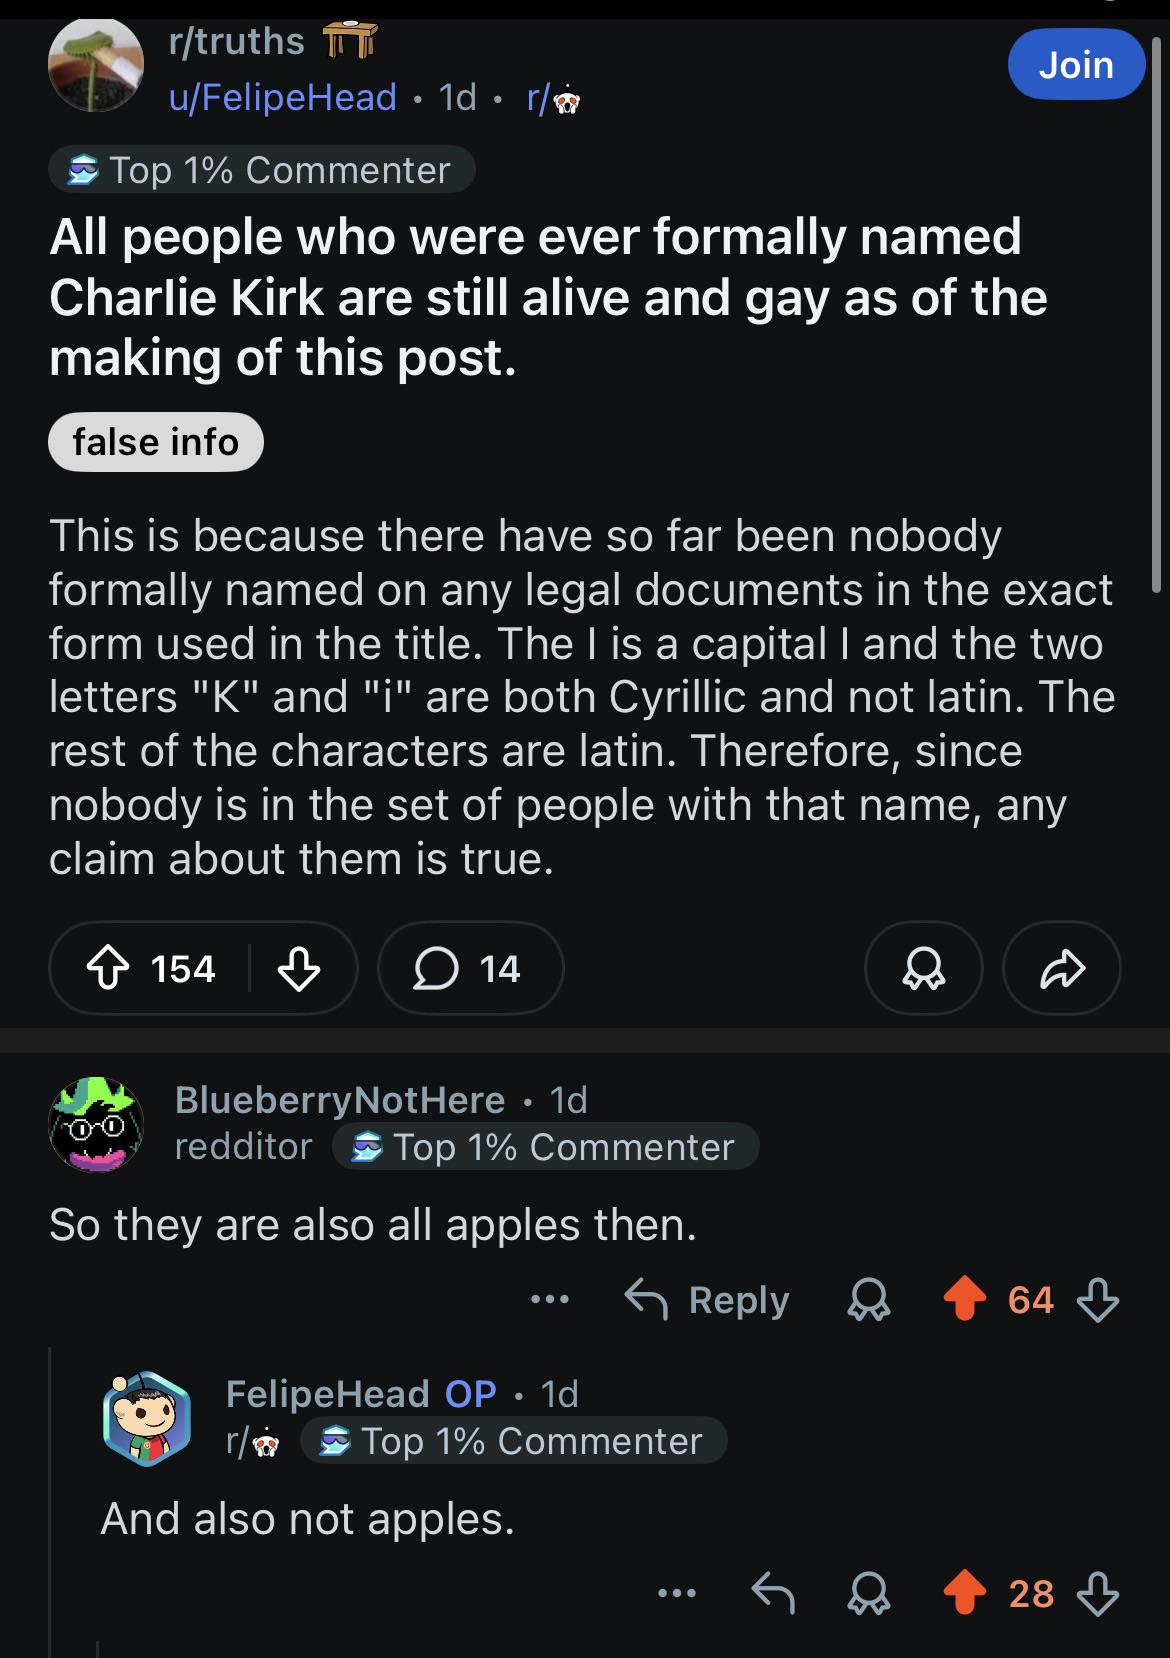Downvote FelipeHead's 'And also not apples' reply
The image size is (1170, 1658).
point(1100,1595)
